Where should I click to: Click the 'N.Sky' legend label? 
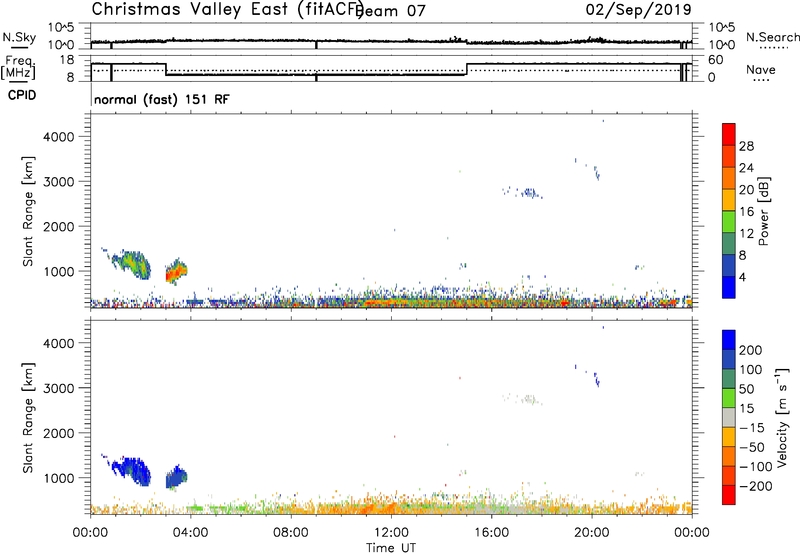point(19,37)
